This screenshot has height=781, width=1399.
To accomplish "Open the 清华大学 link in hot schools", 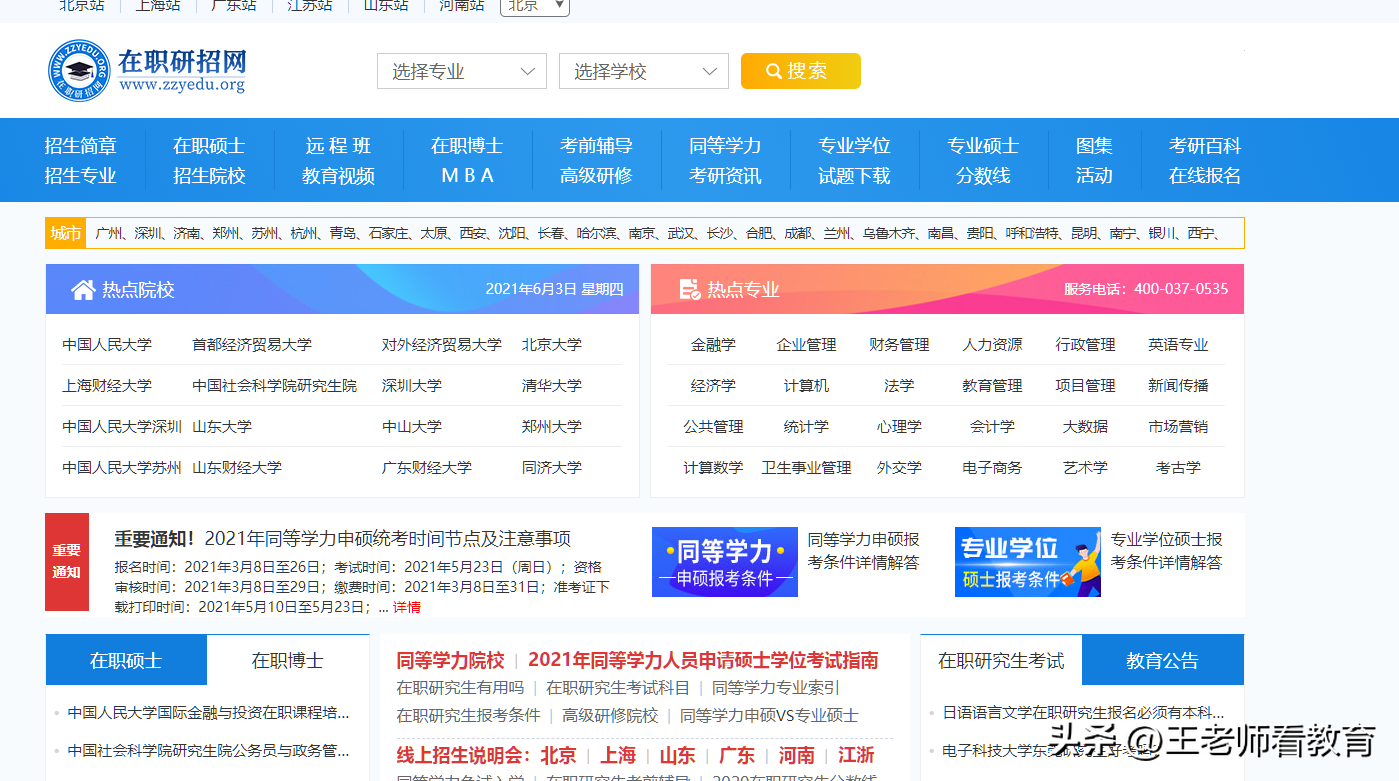I will pos(551,386).
